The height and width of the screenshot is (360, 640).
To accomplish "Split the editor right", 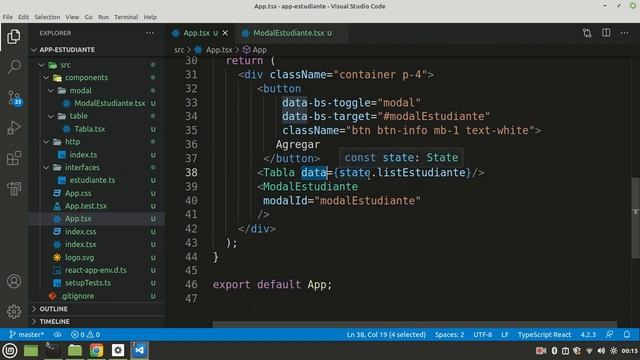I will click(606, 33).
